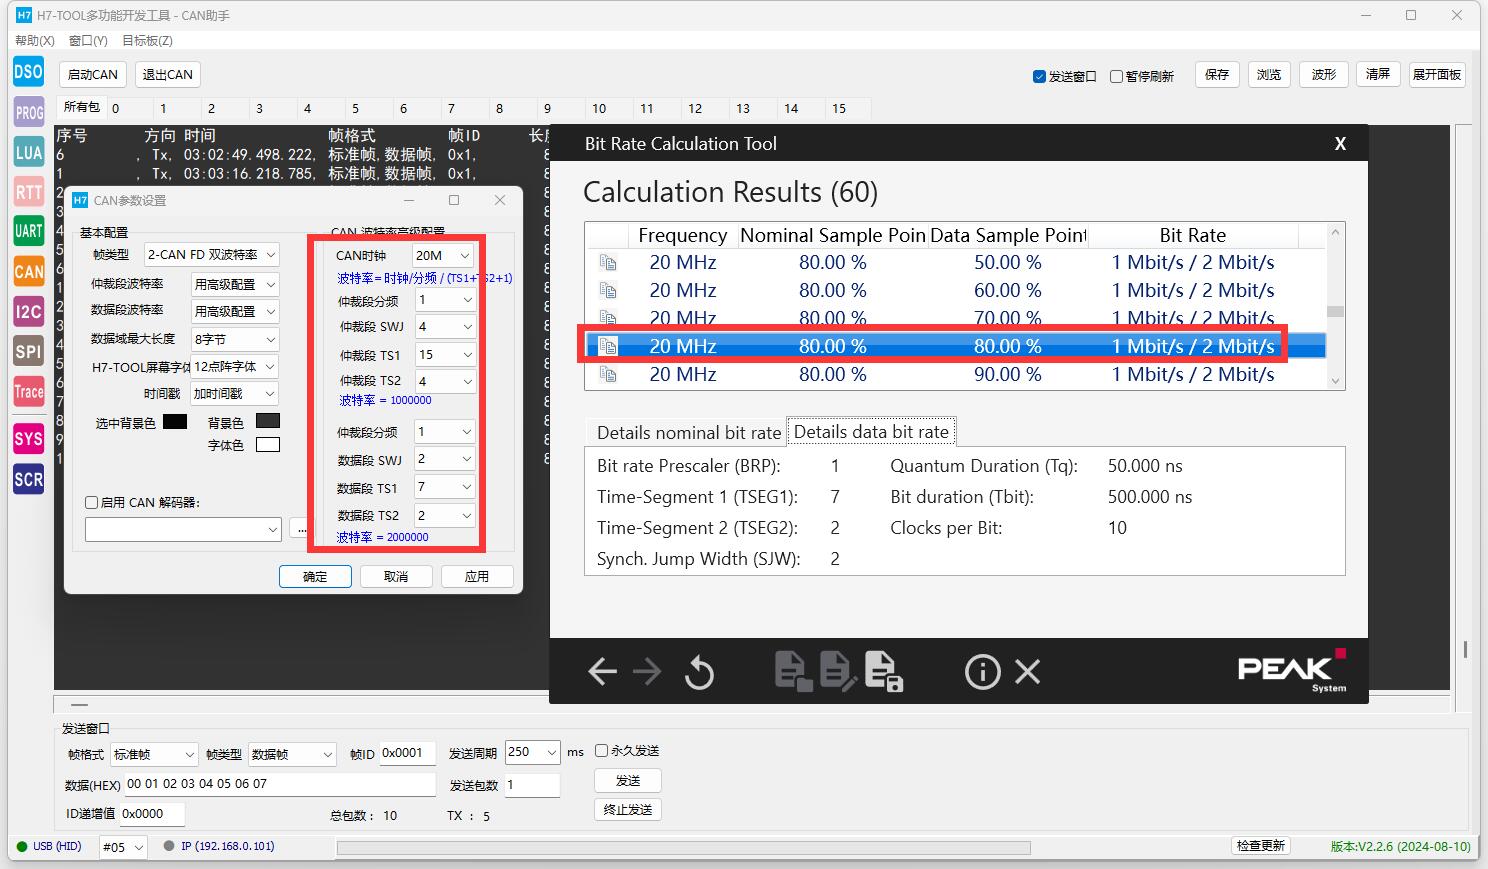Screen dimensions: 1488x869
Task: Click the 帧ID 0x0001 input field
Action: point(407,753)
